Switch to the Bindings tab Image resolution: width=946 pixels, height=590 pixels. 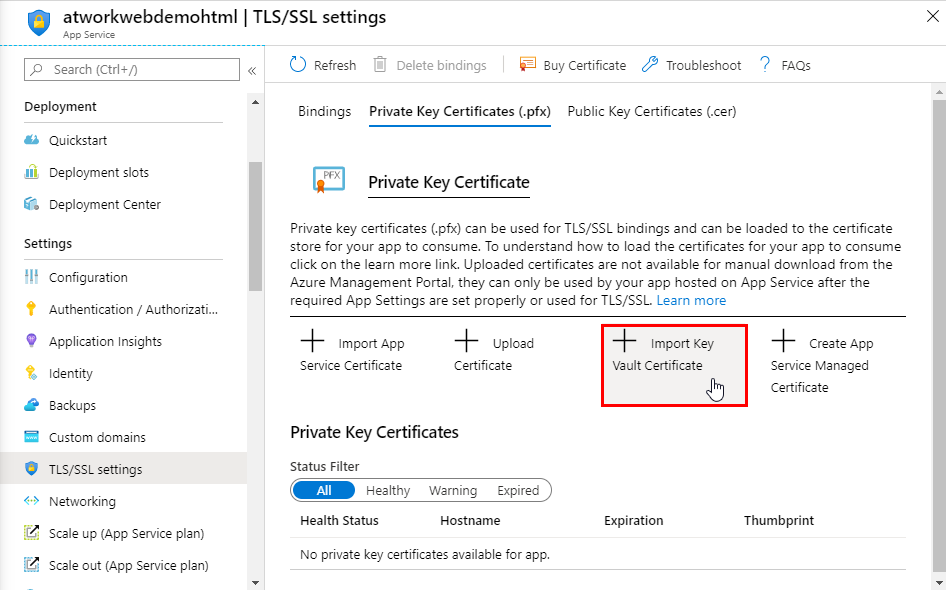pos(324,112)
